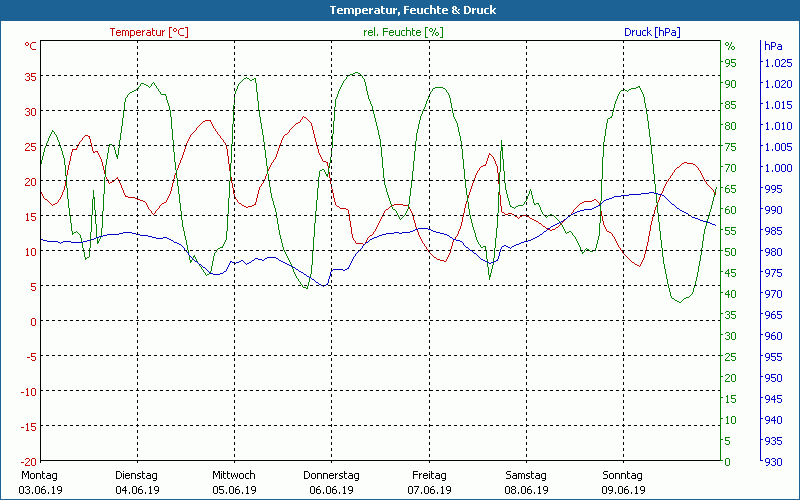Click the "1.005" pressure axis value

[778, 147]
